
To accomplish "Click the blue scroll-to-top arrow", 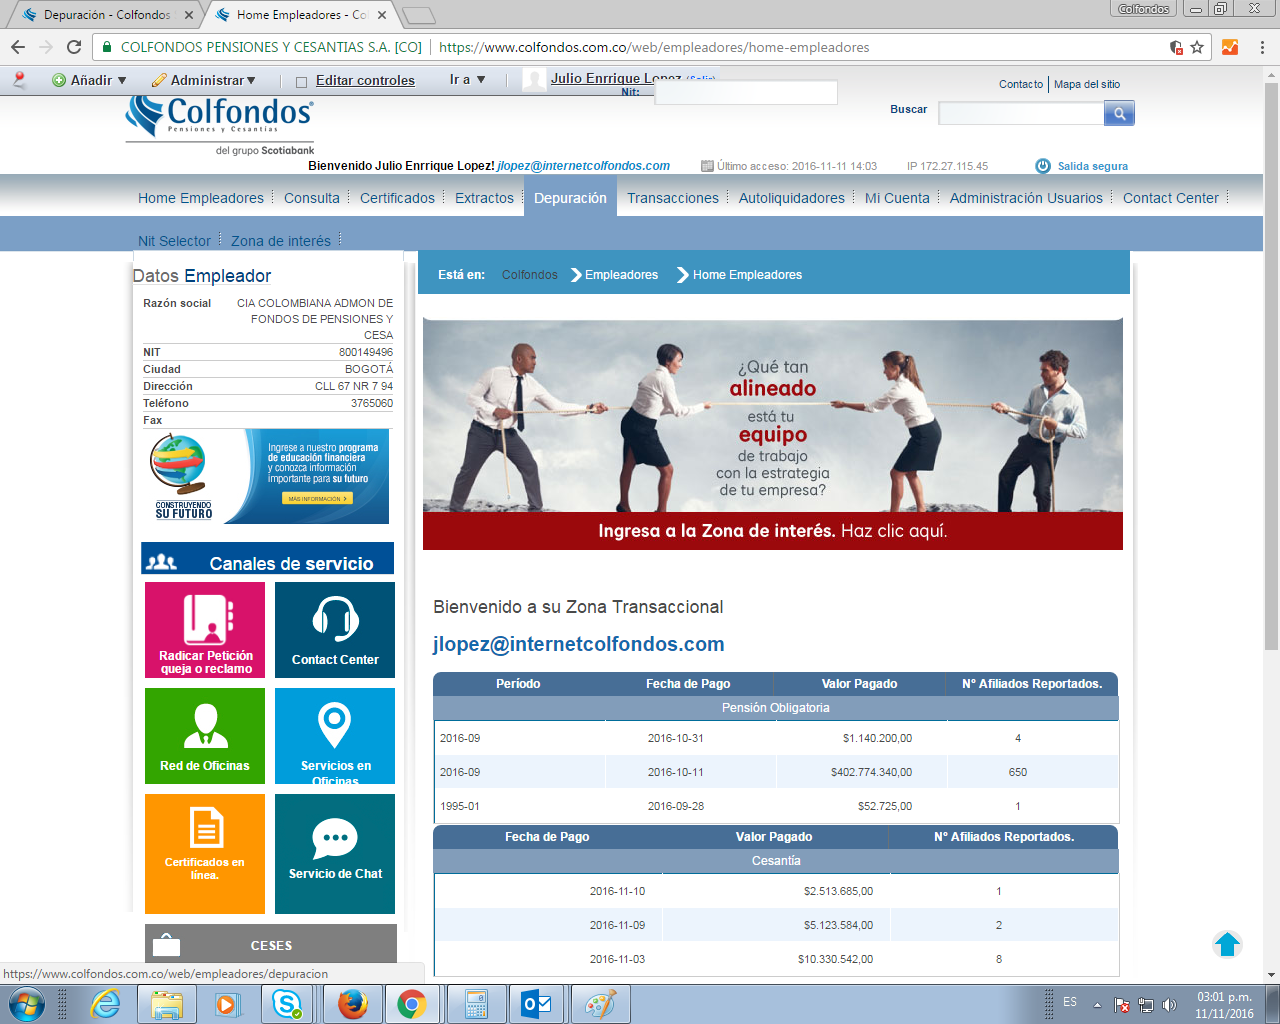I will click(x=1227, y=944).
